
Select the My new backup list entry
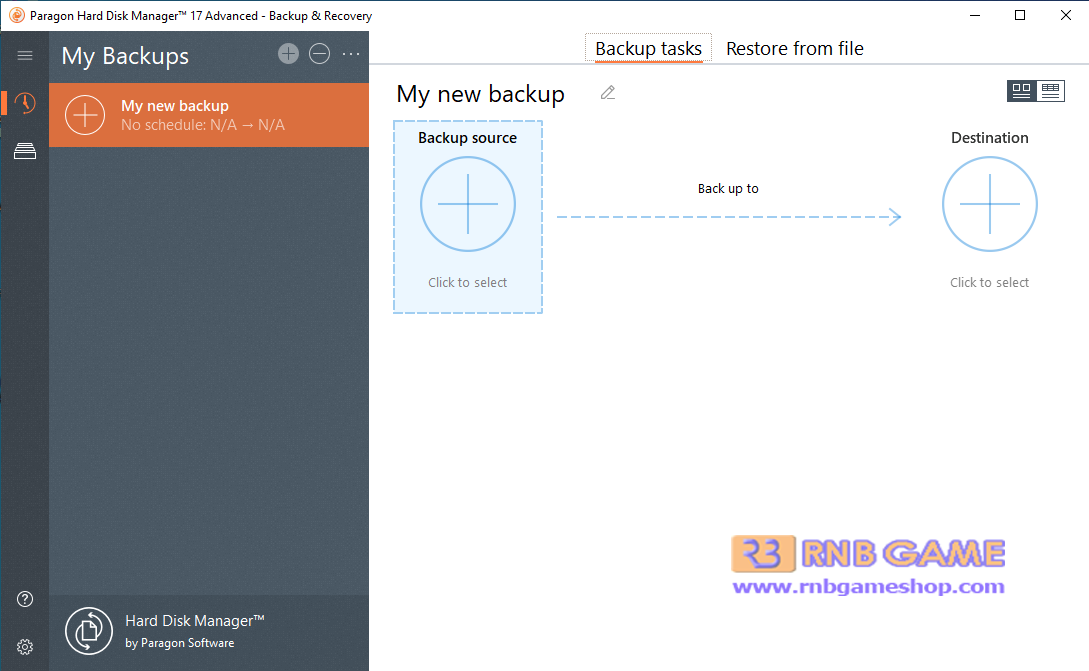(209, 115)
